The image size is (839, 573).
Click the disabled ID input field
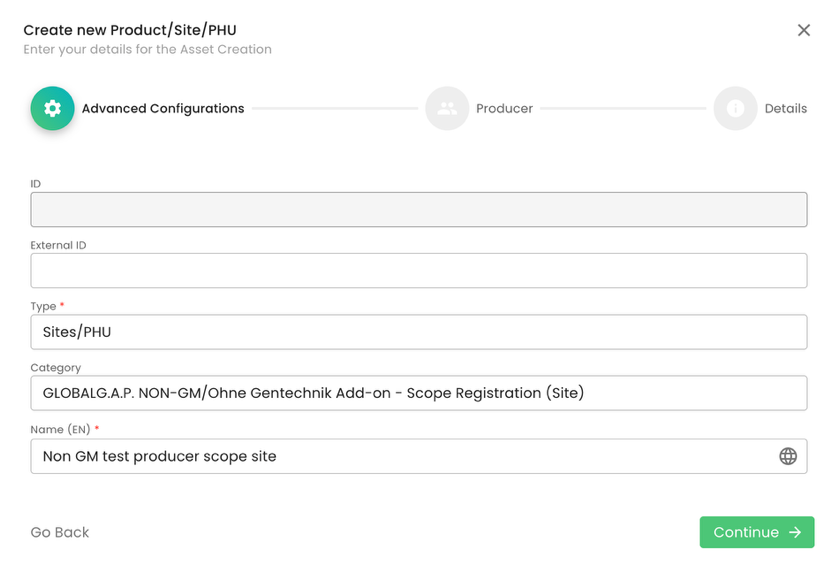[418, 210]
